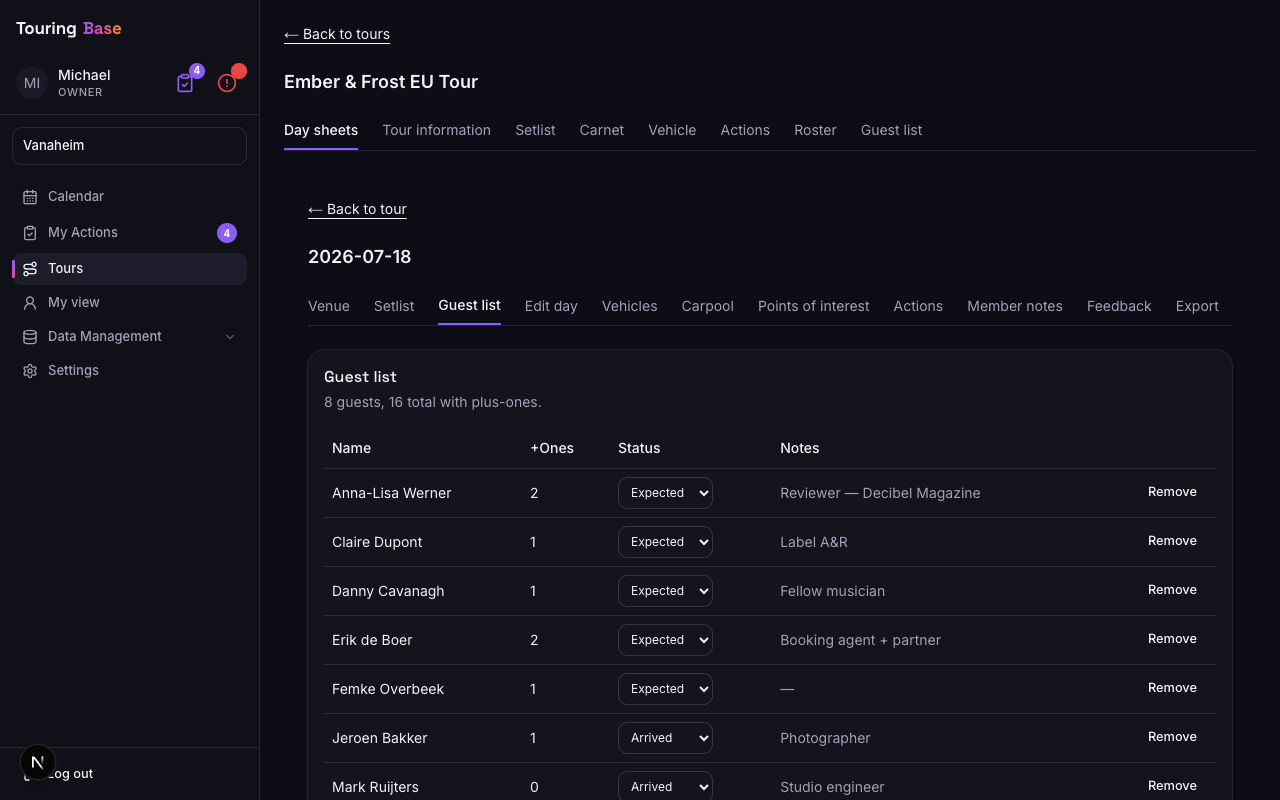Click the My view person icon
Screen dimensions: 1280x800
(x=30, y=303)
